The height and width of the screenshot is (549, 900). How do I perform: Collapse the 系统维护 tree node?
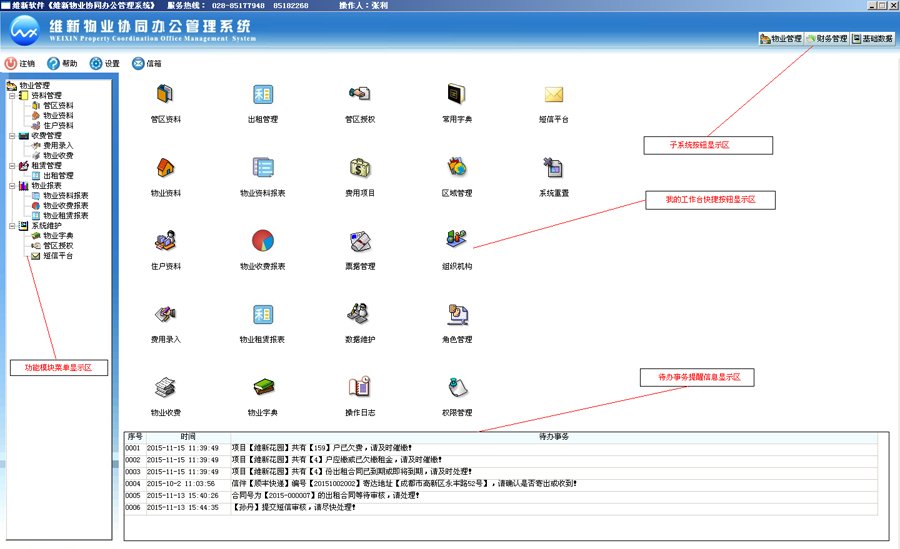pos(12,226)
